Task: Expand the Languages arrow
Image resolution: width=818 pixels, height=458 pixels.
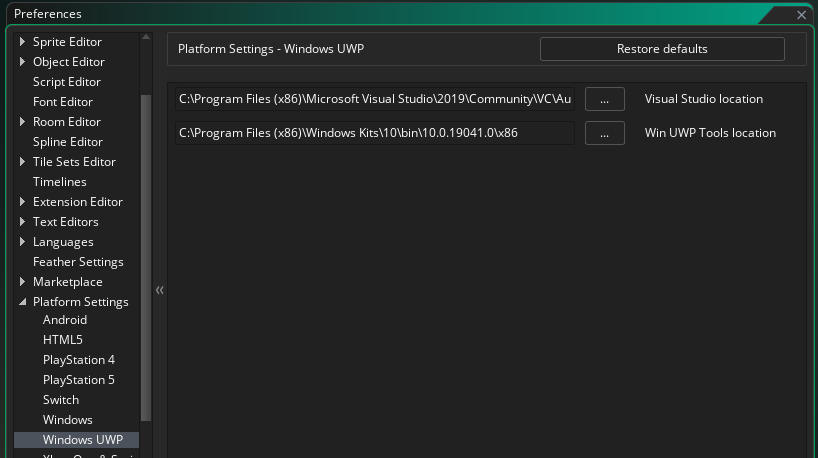Action: [23, 242]
